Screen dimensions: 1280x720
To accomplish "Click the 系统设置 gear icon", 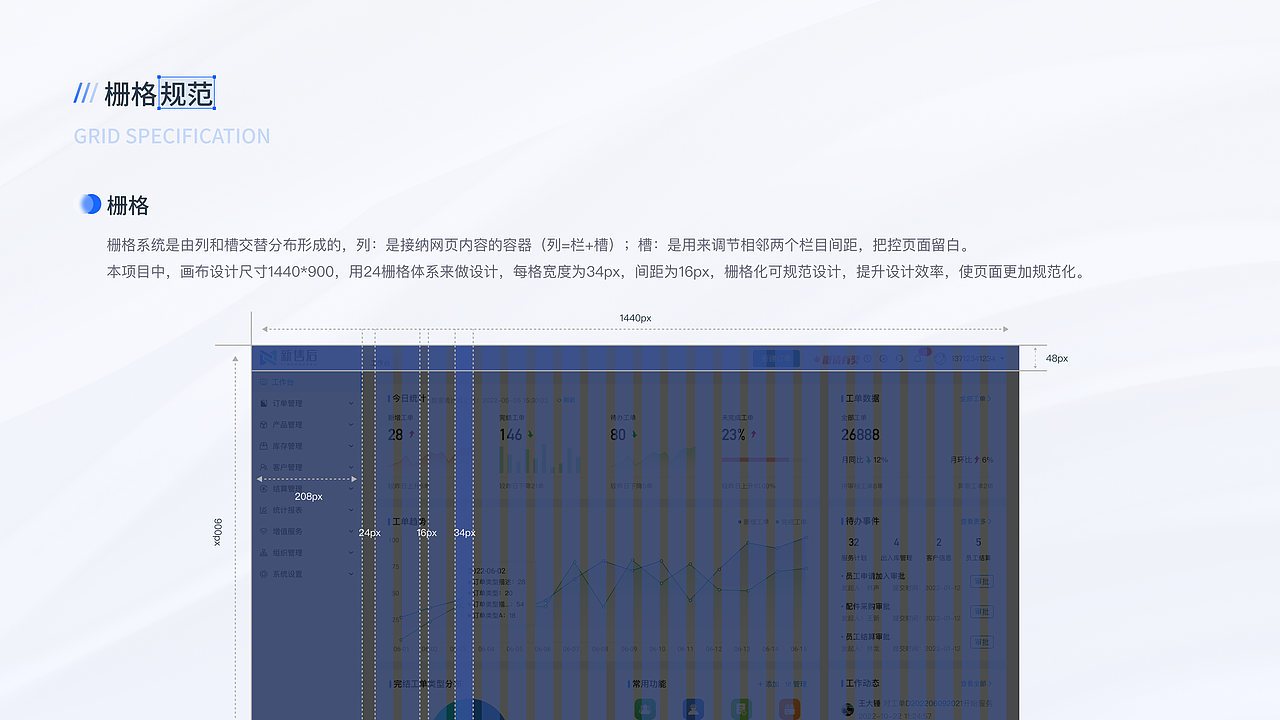I will click(x=263, y=574).
